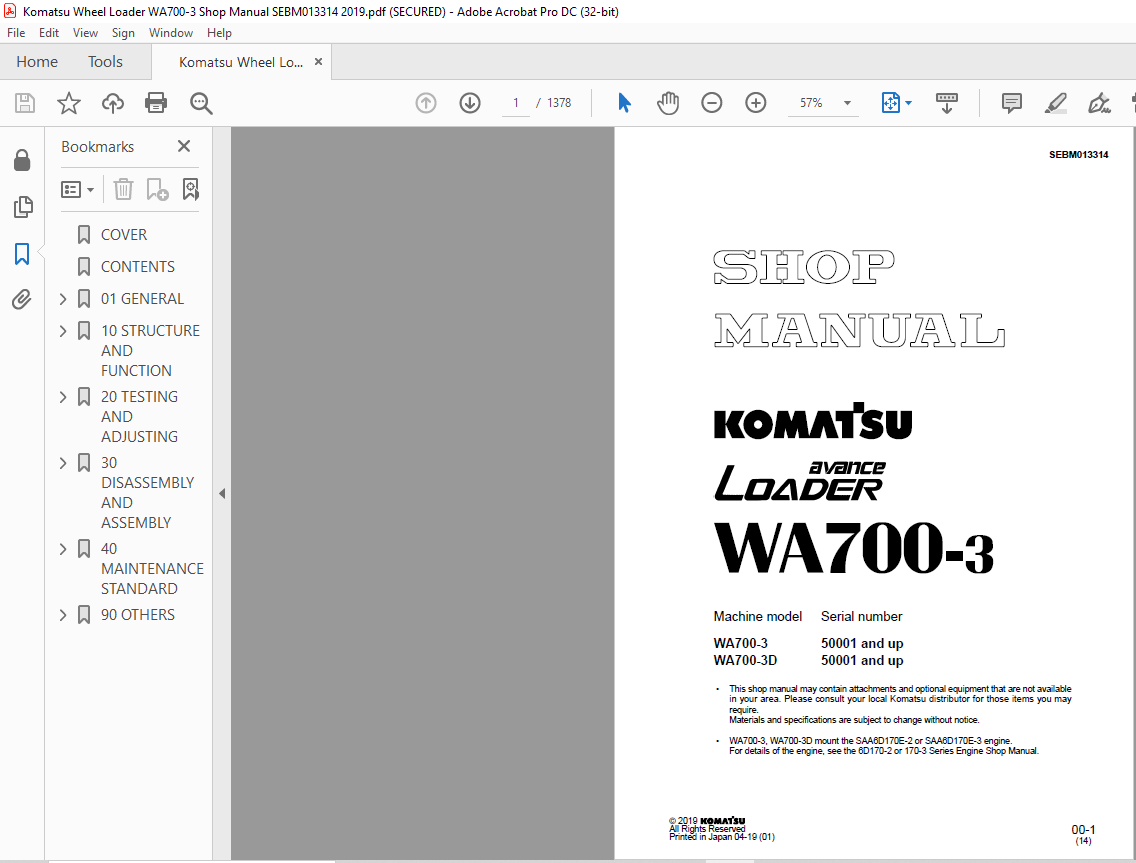Open the Help menu
Image resolution: width=1136 pixels, height=863 pixels.
[219, 33]
